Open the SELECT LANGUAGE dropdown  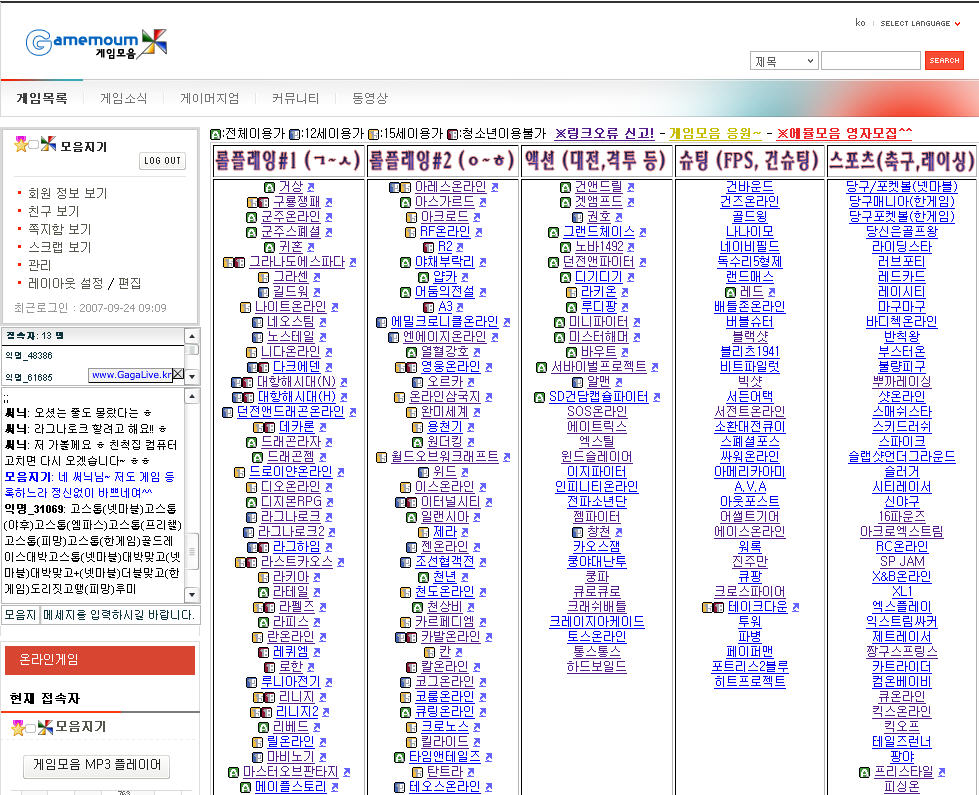click(919, 23)
